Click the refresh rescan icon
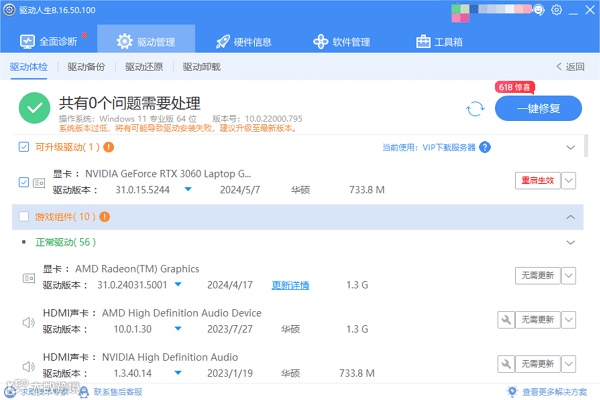The width and height of the screenshot is (600, 400). click(475, 109)
